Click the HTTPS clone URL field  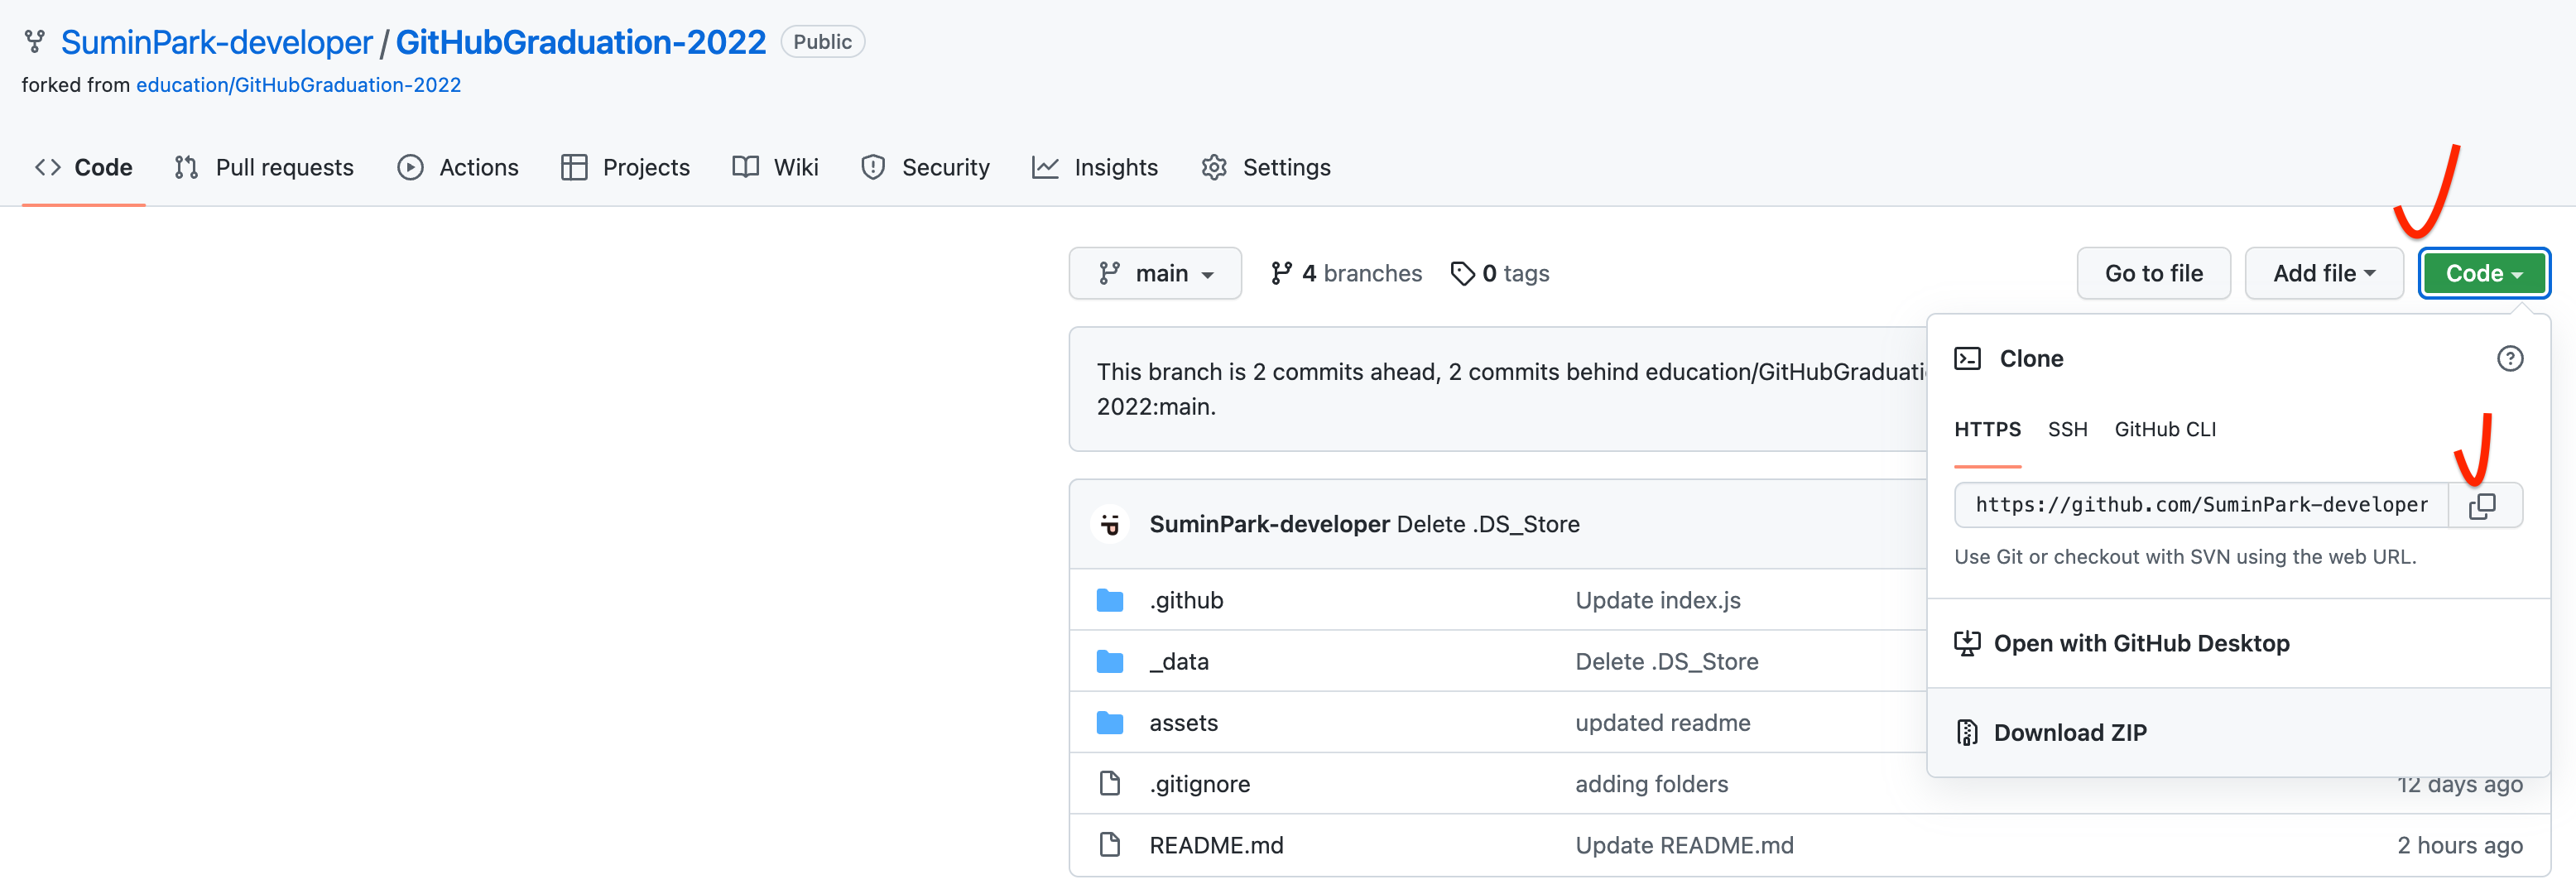coord(2200,505)
